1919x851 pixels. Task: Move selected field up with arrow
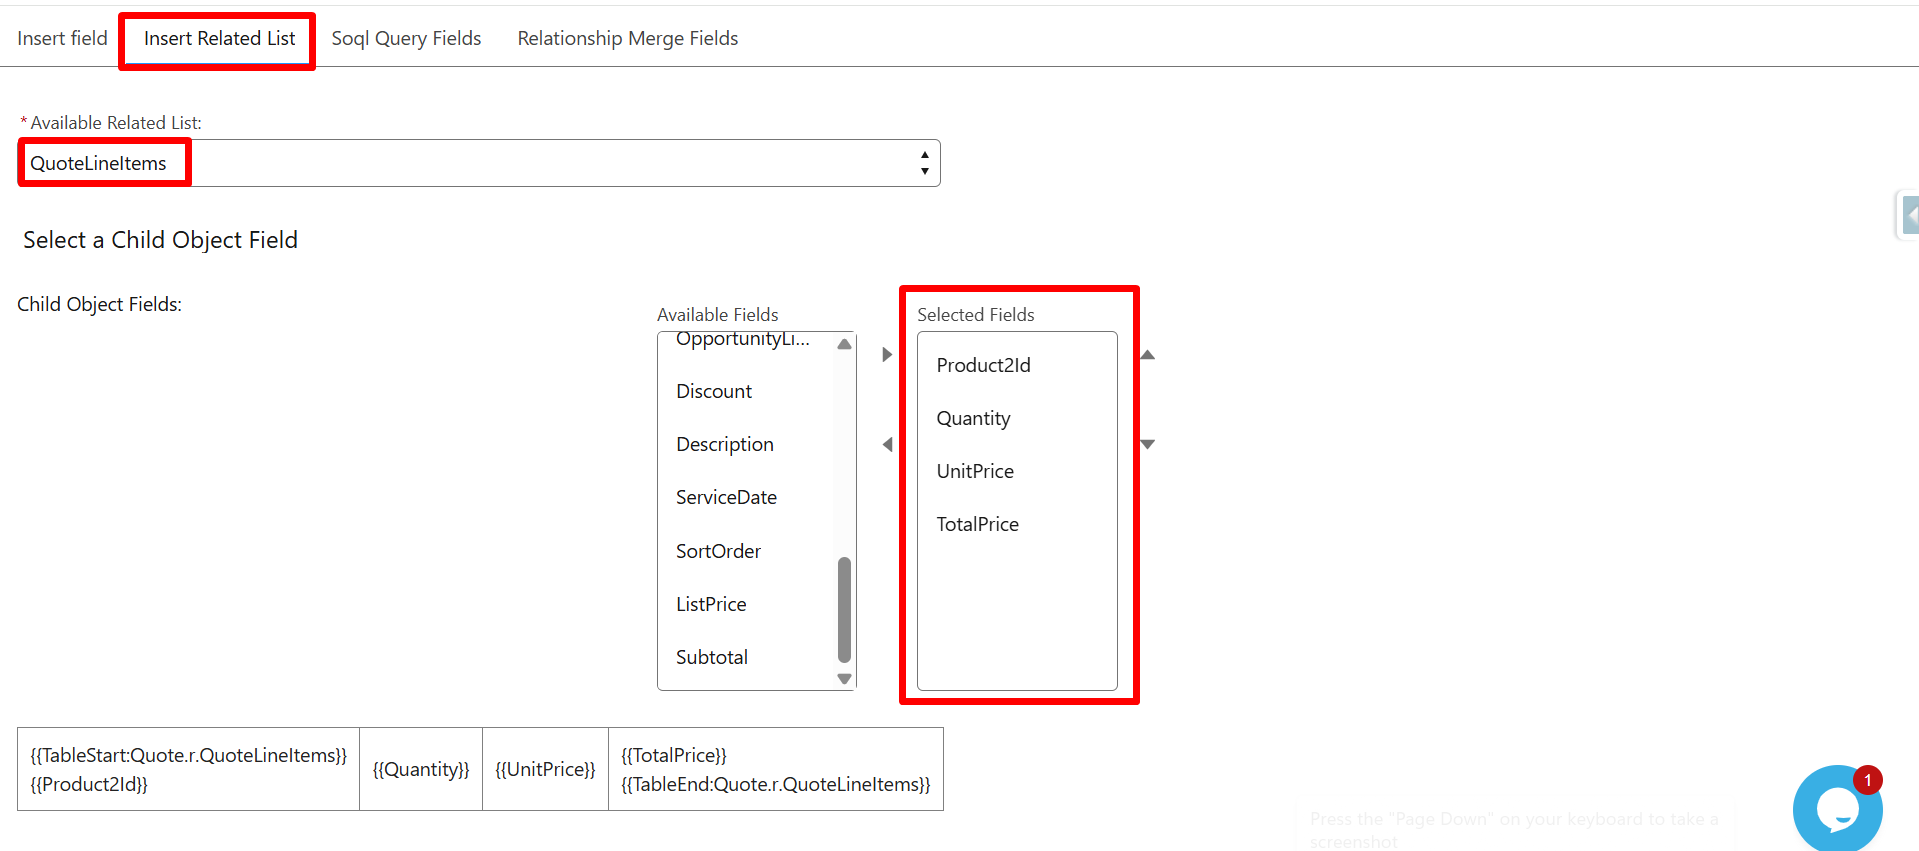point(1148,355)
